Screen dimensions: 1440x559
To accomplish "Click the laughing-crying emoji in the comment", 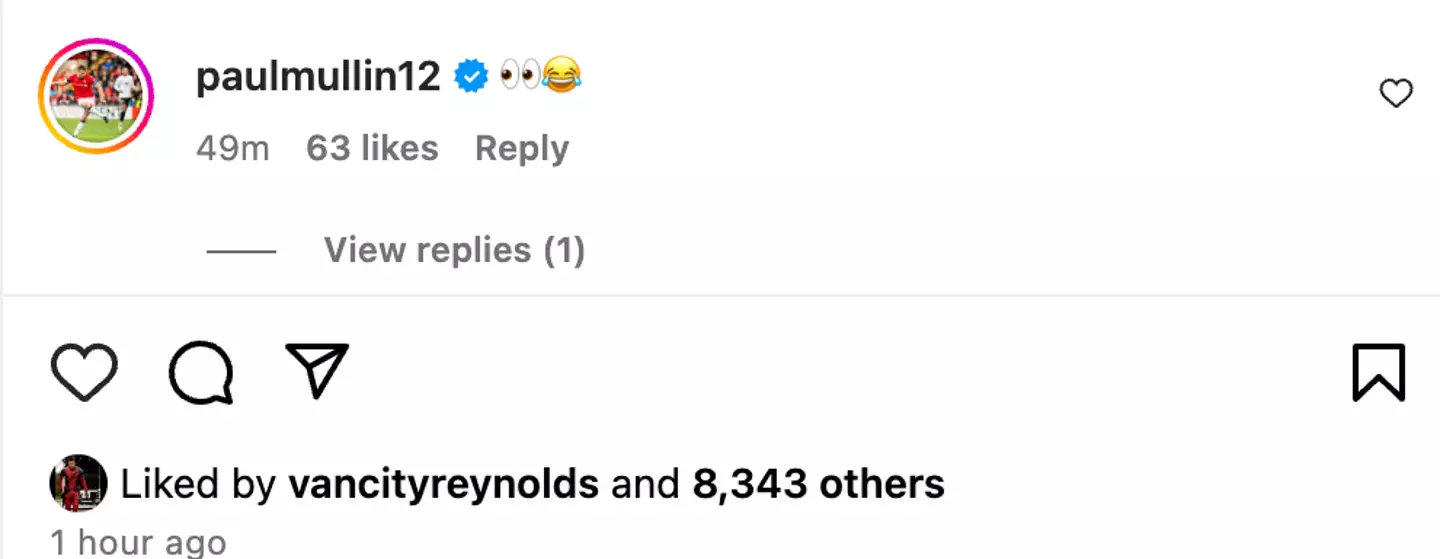I will pyautogui.click(x=562, y=76).
